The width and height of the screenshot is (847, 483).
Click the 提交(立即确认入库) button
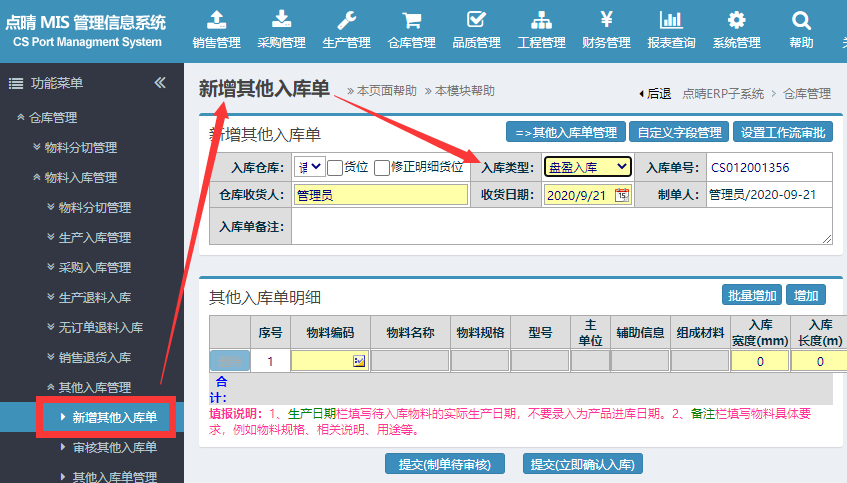[582, 464]
